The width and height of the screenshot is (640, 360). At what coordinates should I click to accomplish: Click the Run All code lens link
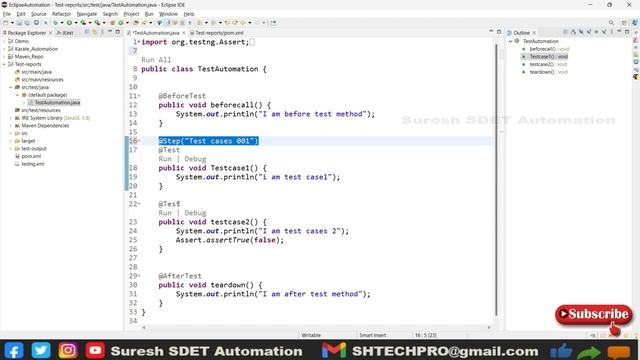tap(156, 60)
